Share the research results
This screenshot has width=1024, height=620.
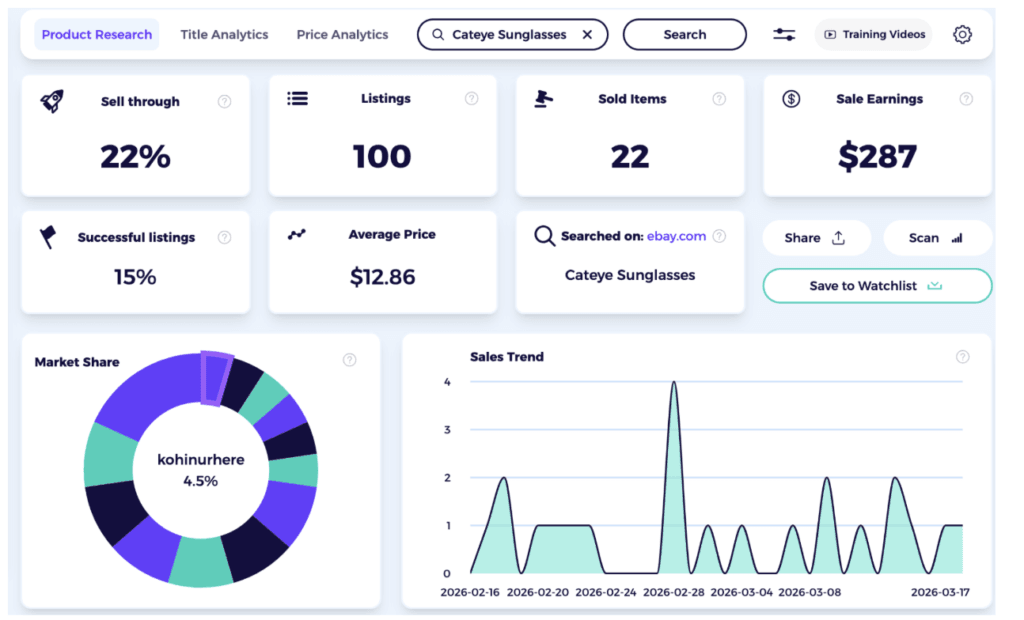[815, 237]
